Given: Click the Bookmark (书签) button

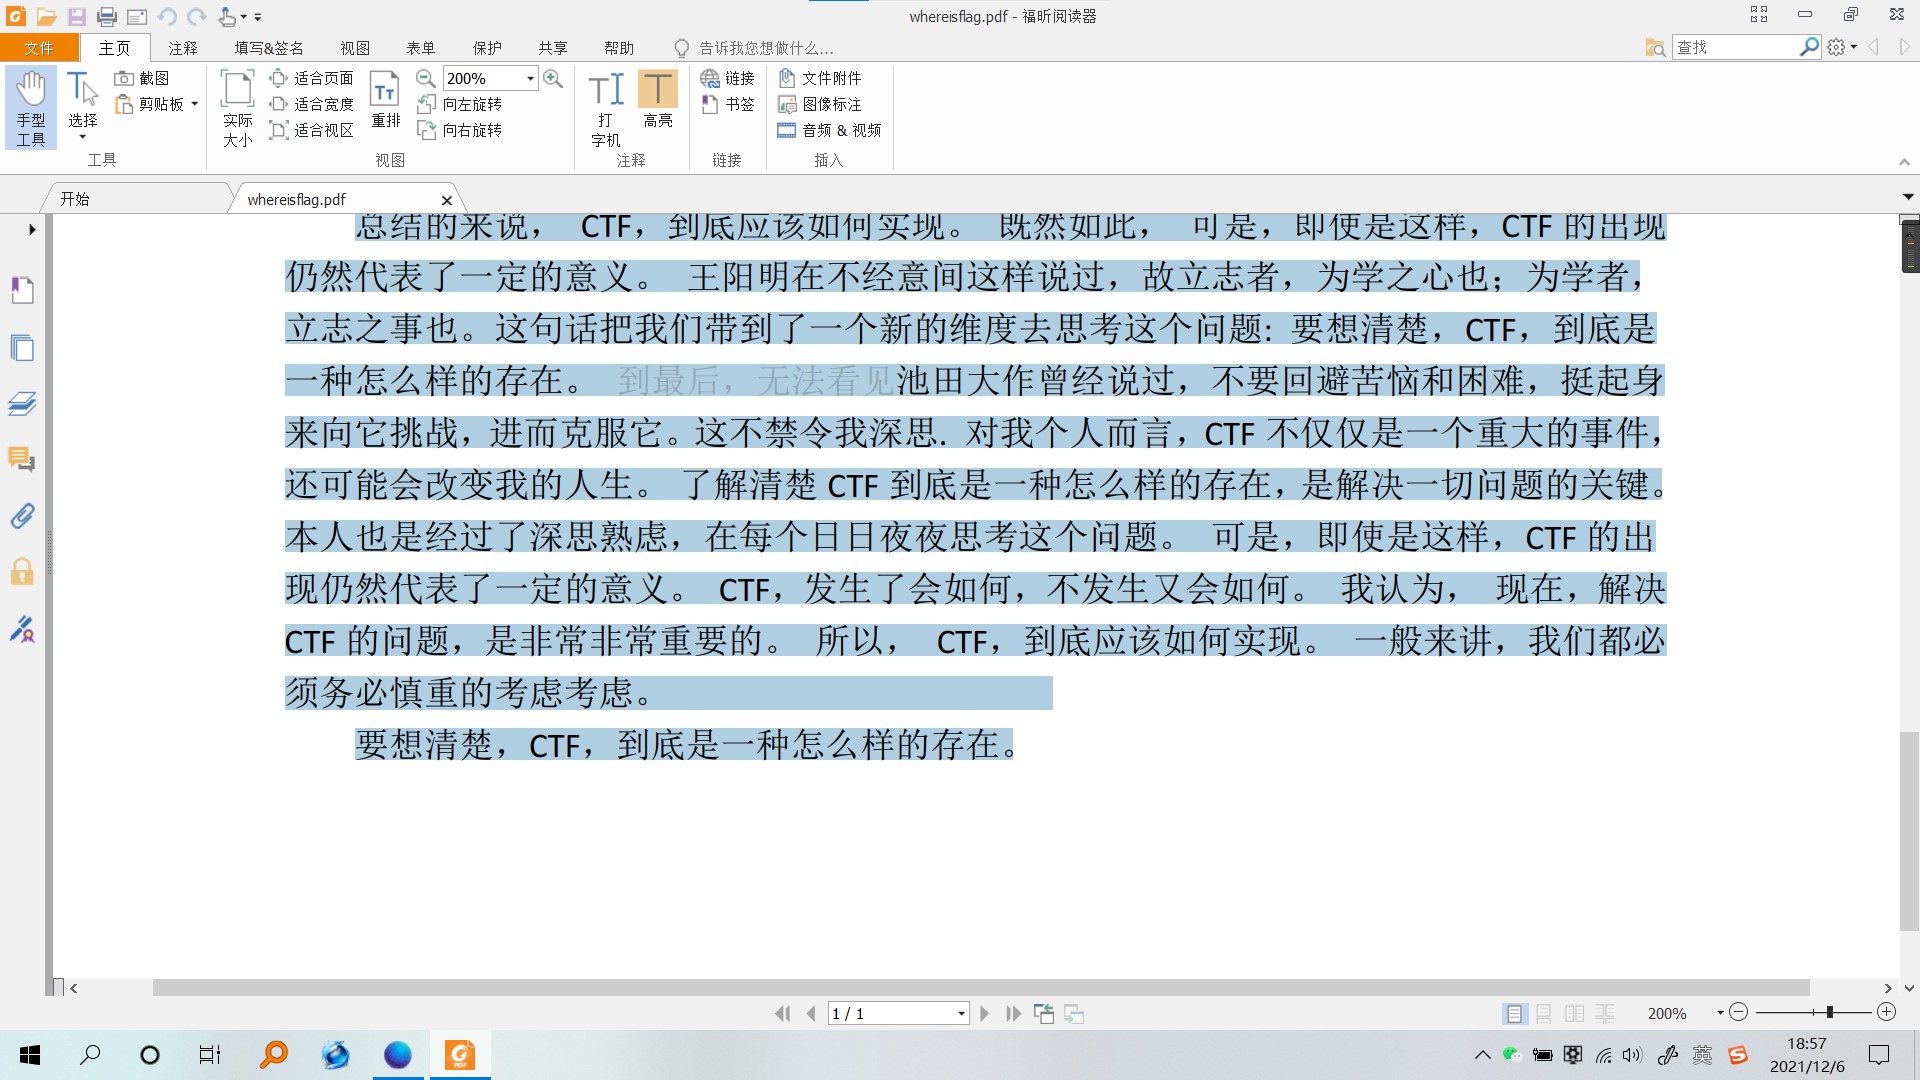Looking at the screenshot, I should 728,104.
